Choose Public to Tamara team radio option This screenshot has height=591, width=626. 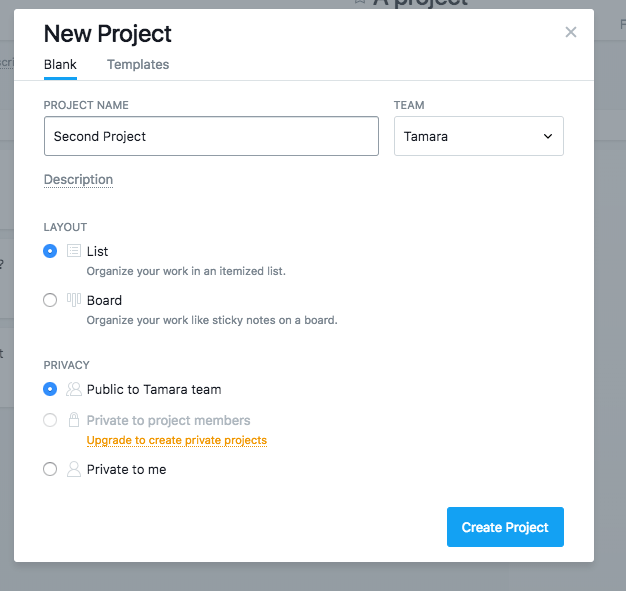[x=50, y=389]
